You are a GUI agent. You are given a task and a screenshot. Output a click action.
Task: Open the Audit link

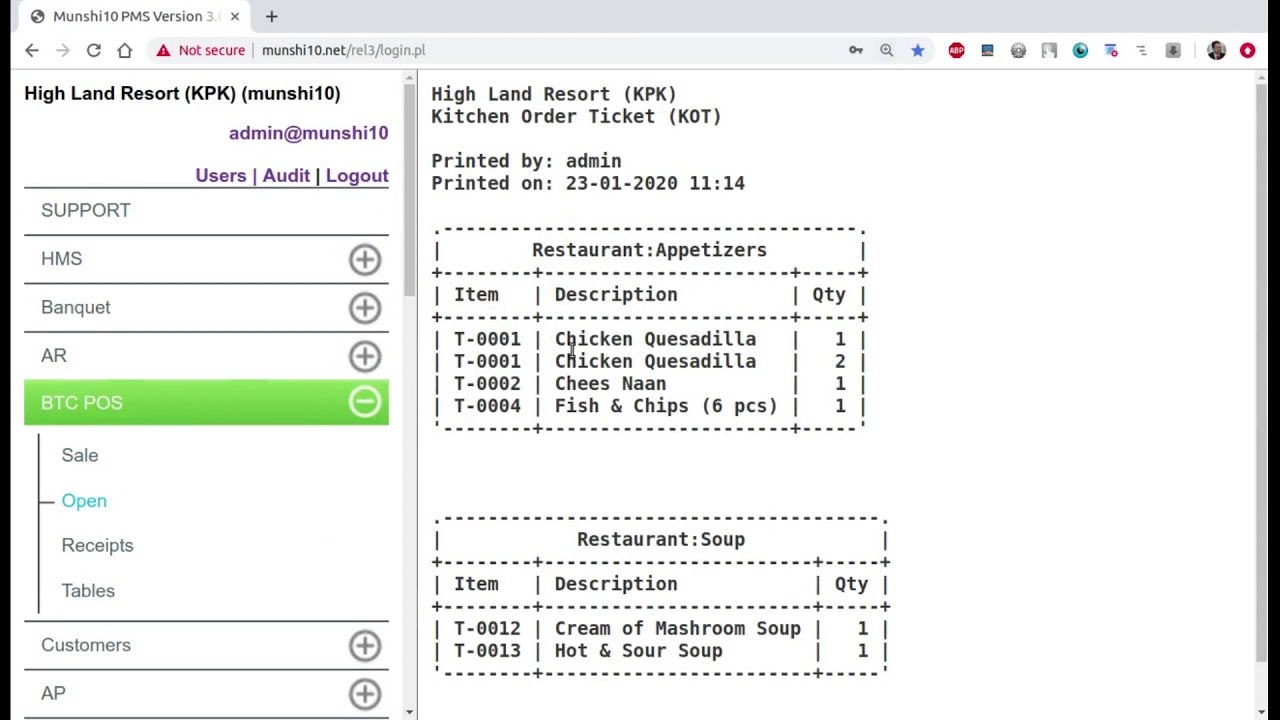point(286,176)
